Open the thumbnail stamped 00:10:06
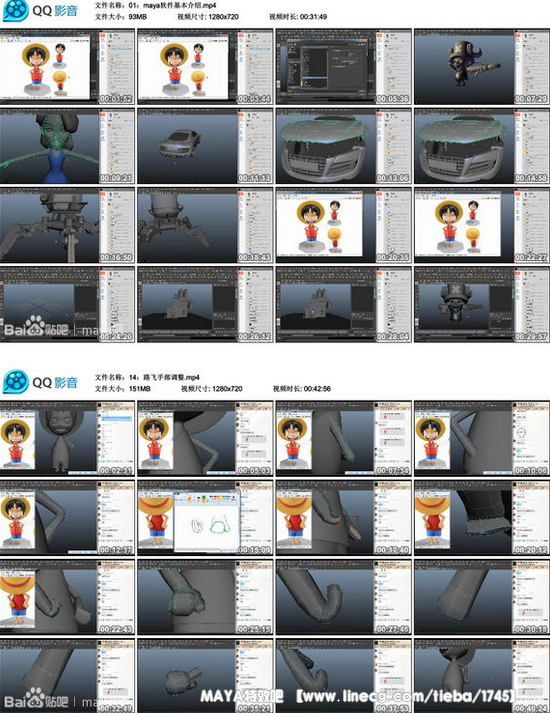 [482, 438]
